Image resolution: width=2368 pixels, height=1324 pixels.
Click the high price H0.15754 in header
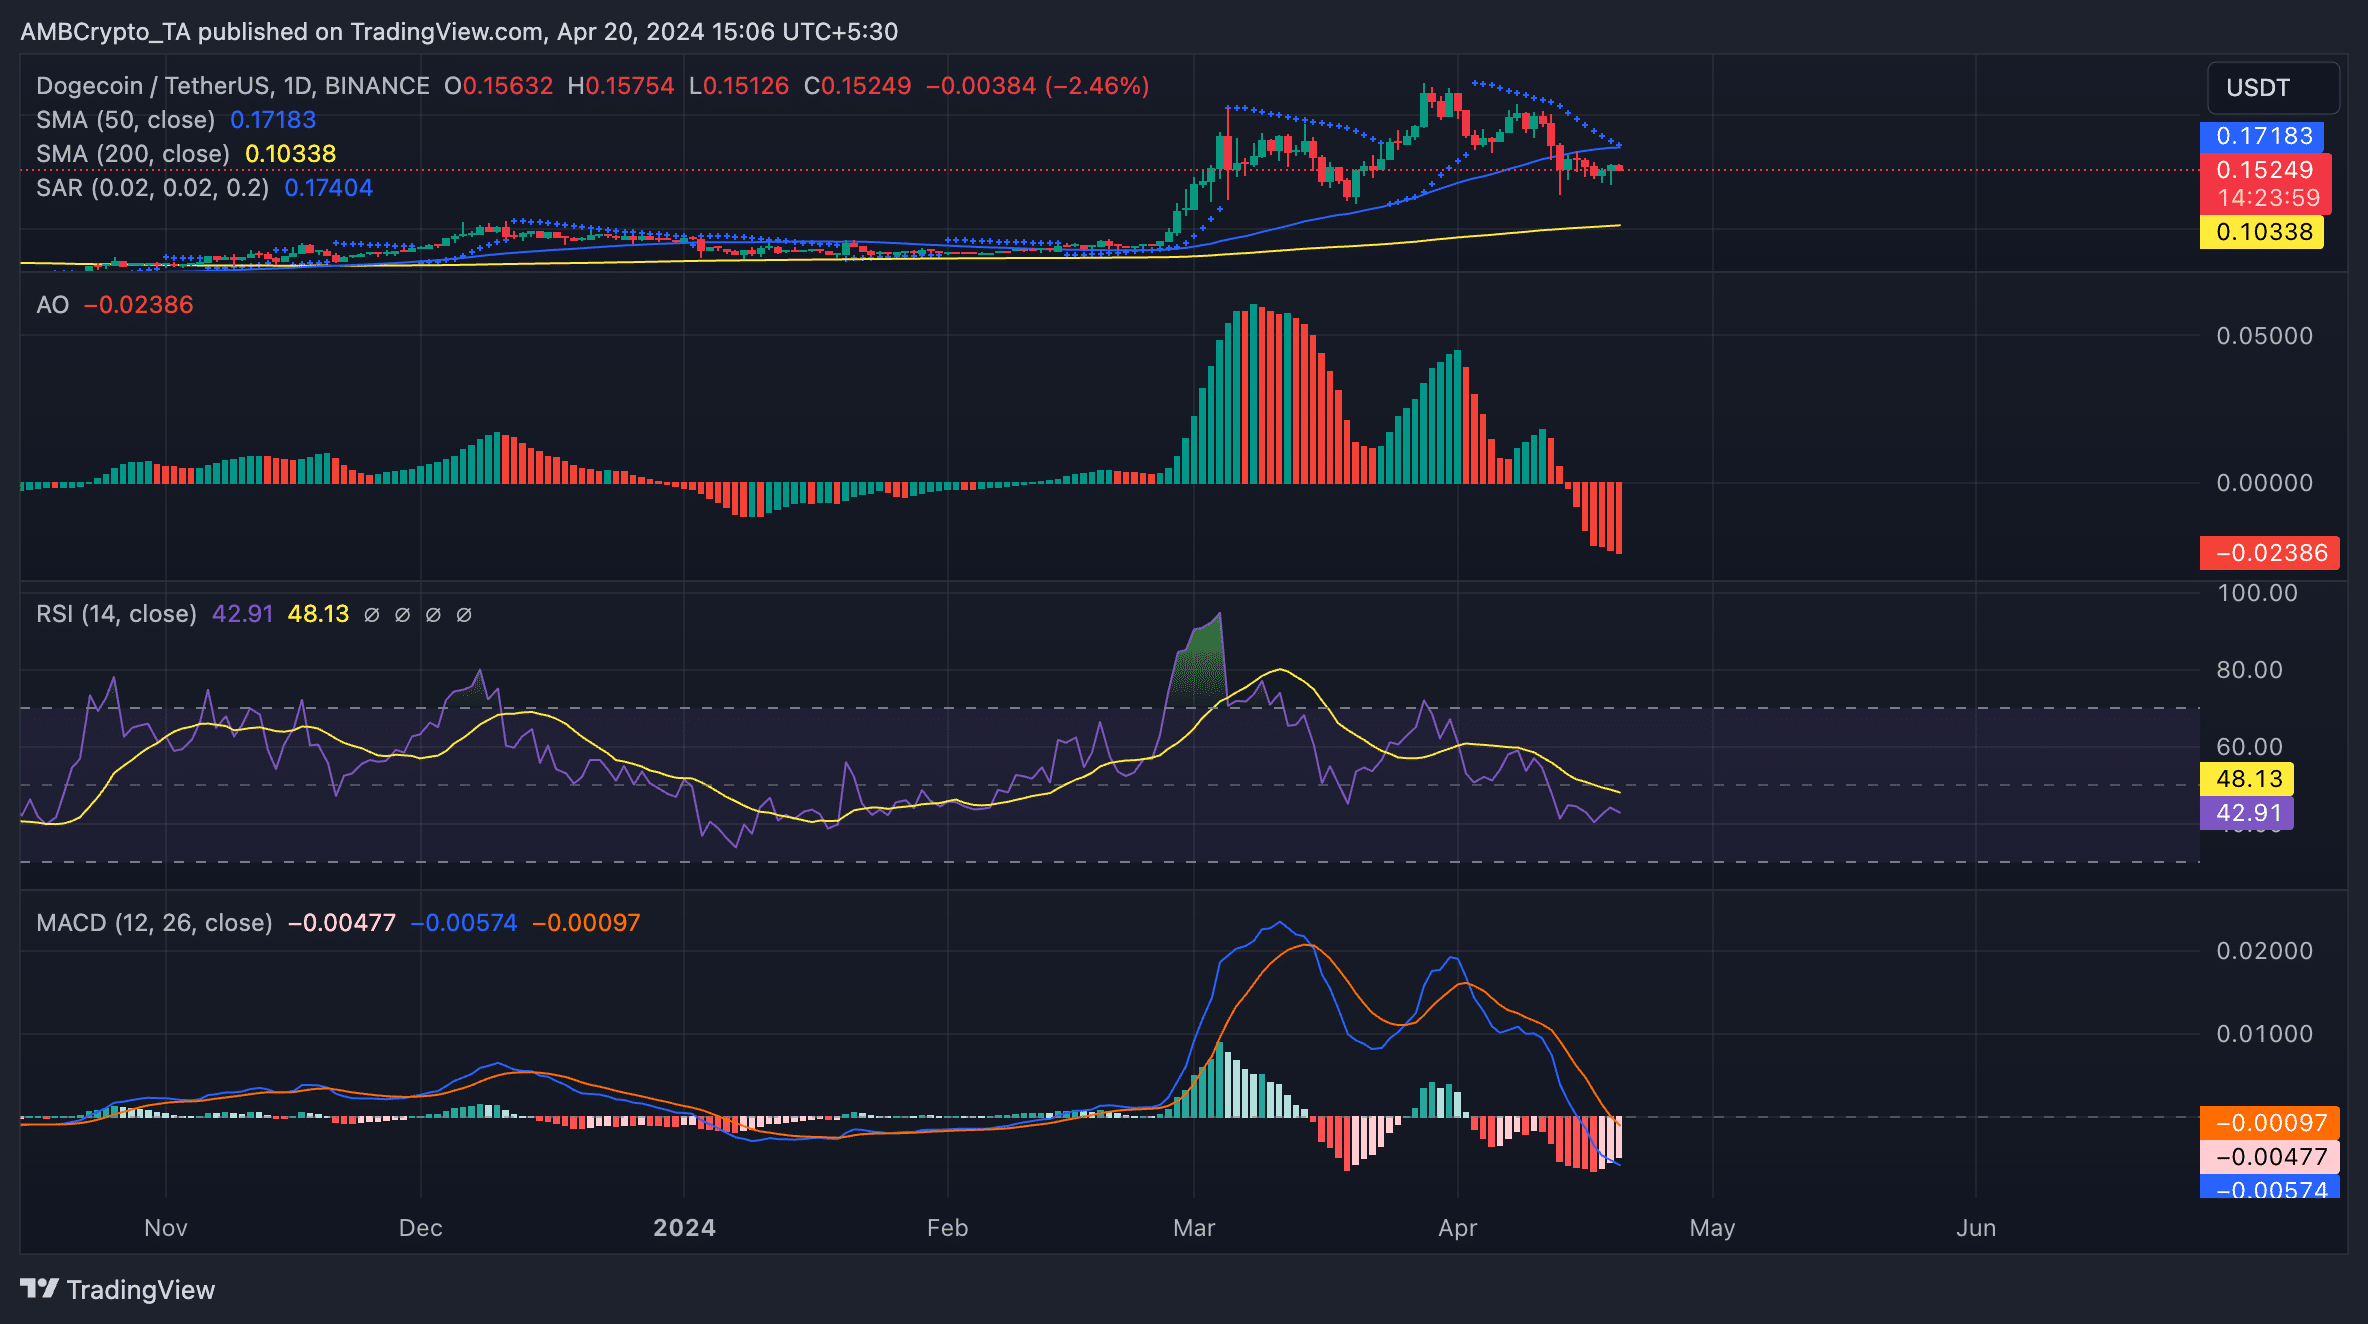621,86
